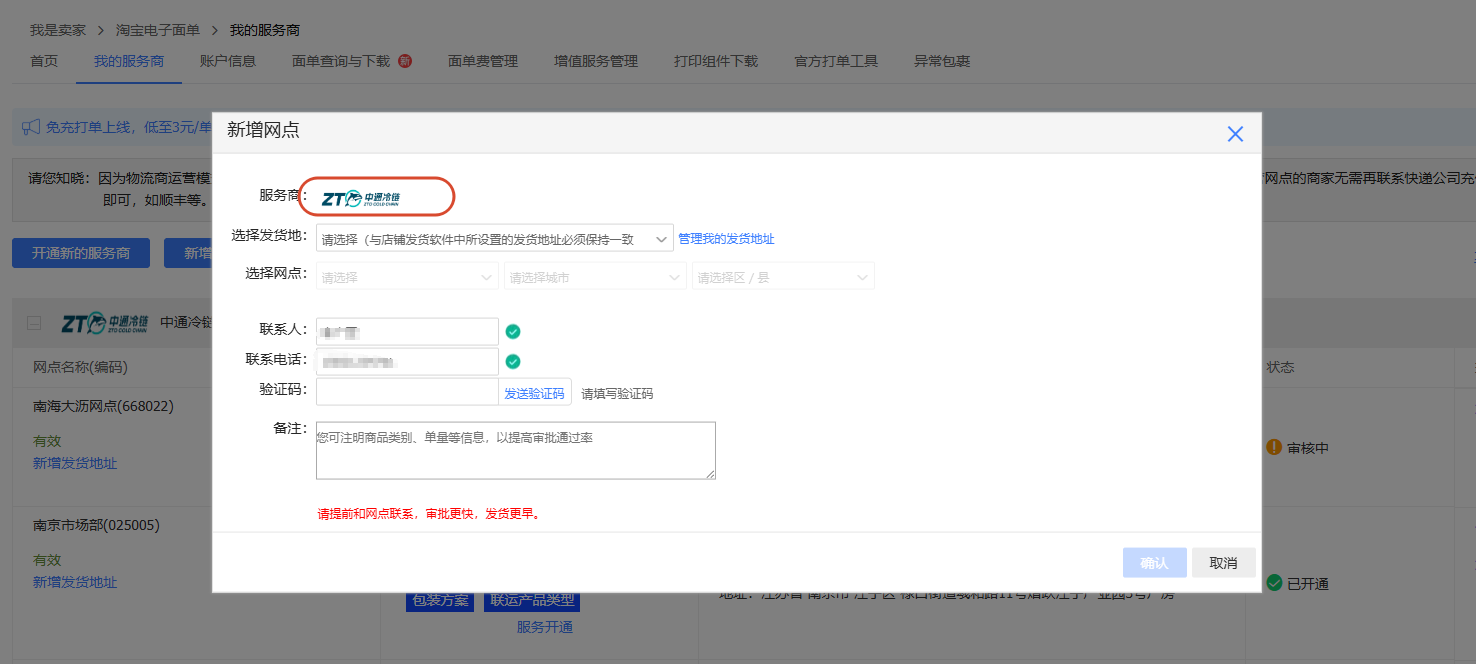
Task: Switch to 账户信息 tab
Action: pyautogui.click(x=228, y=61)
